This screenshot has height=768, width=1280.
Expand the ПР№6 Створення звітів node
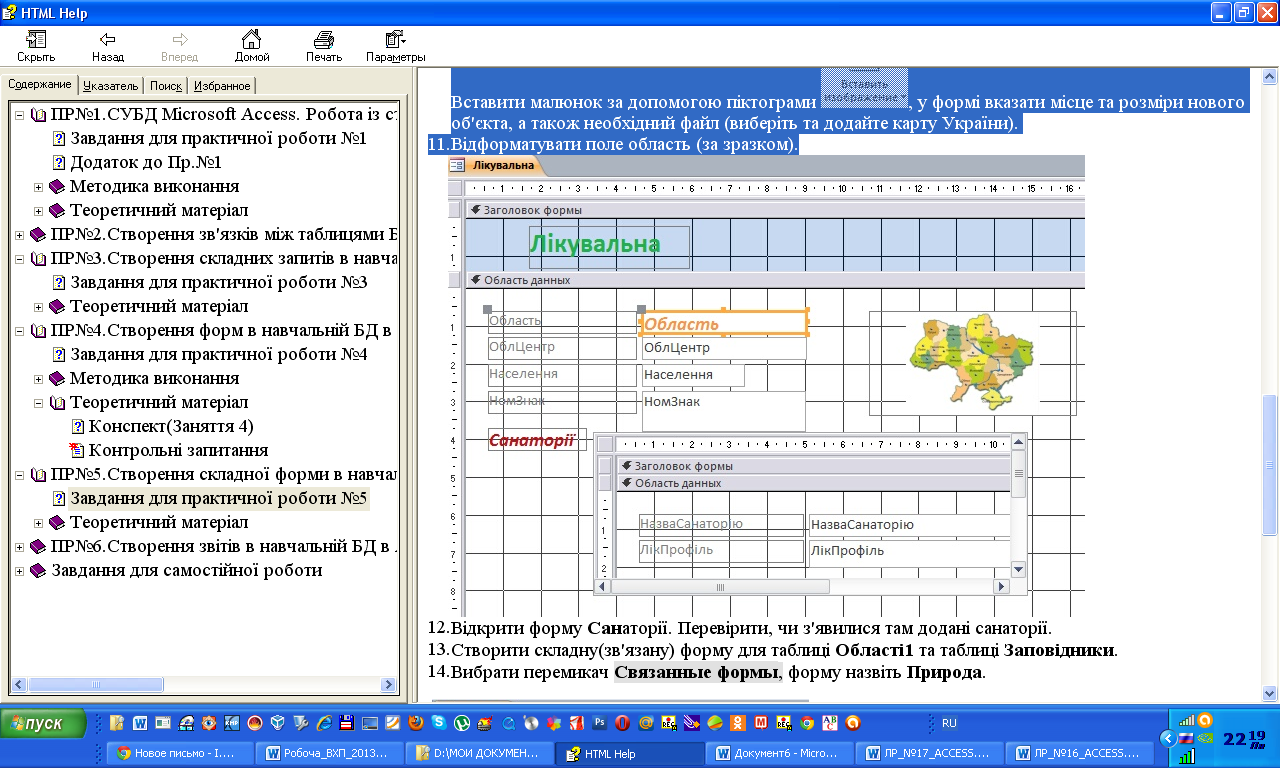click(21, 547)
